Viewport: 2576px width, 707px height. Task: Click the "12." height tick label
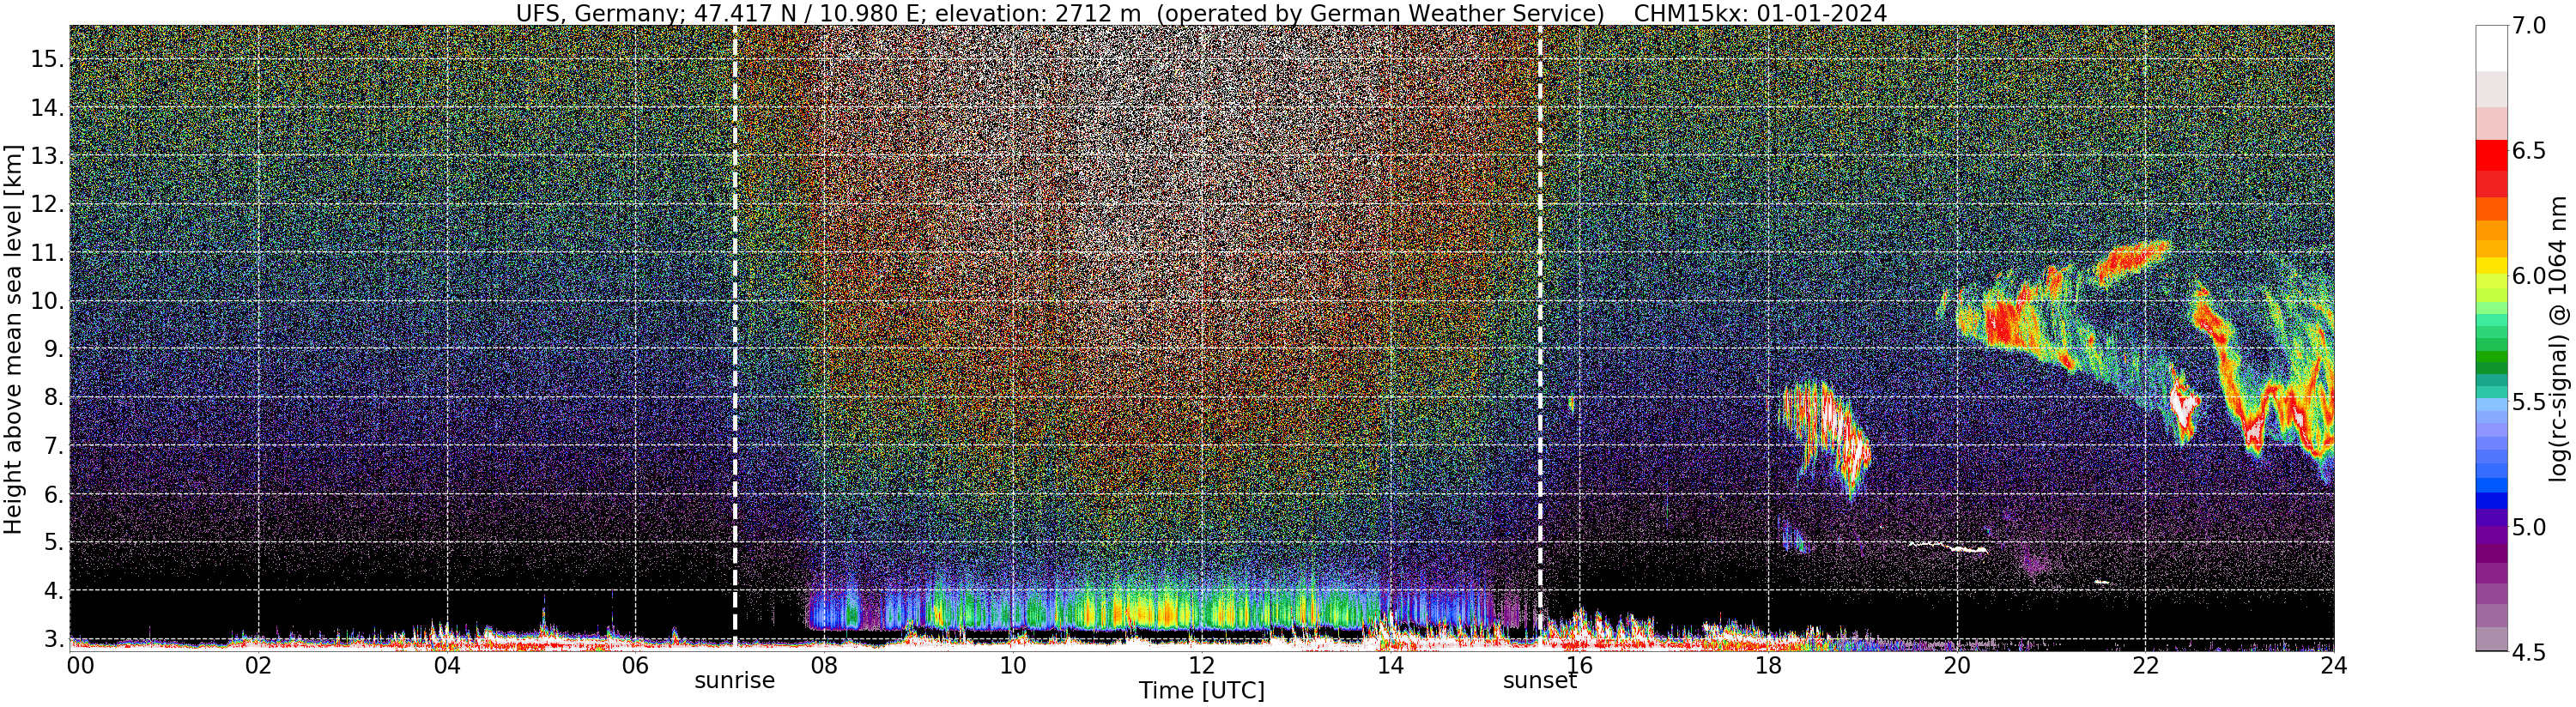(x=47, y=204)
